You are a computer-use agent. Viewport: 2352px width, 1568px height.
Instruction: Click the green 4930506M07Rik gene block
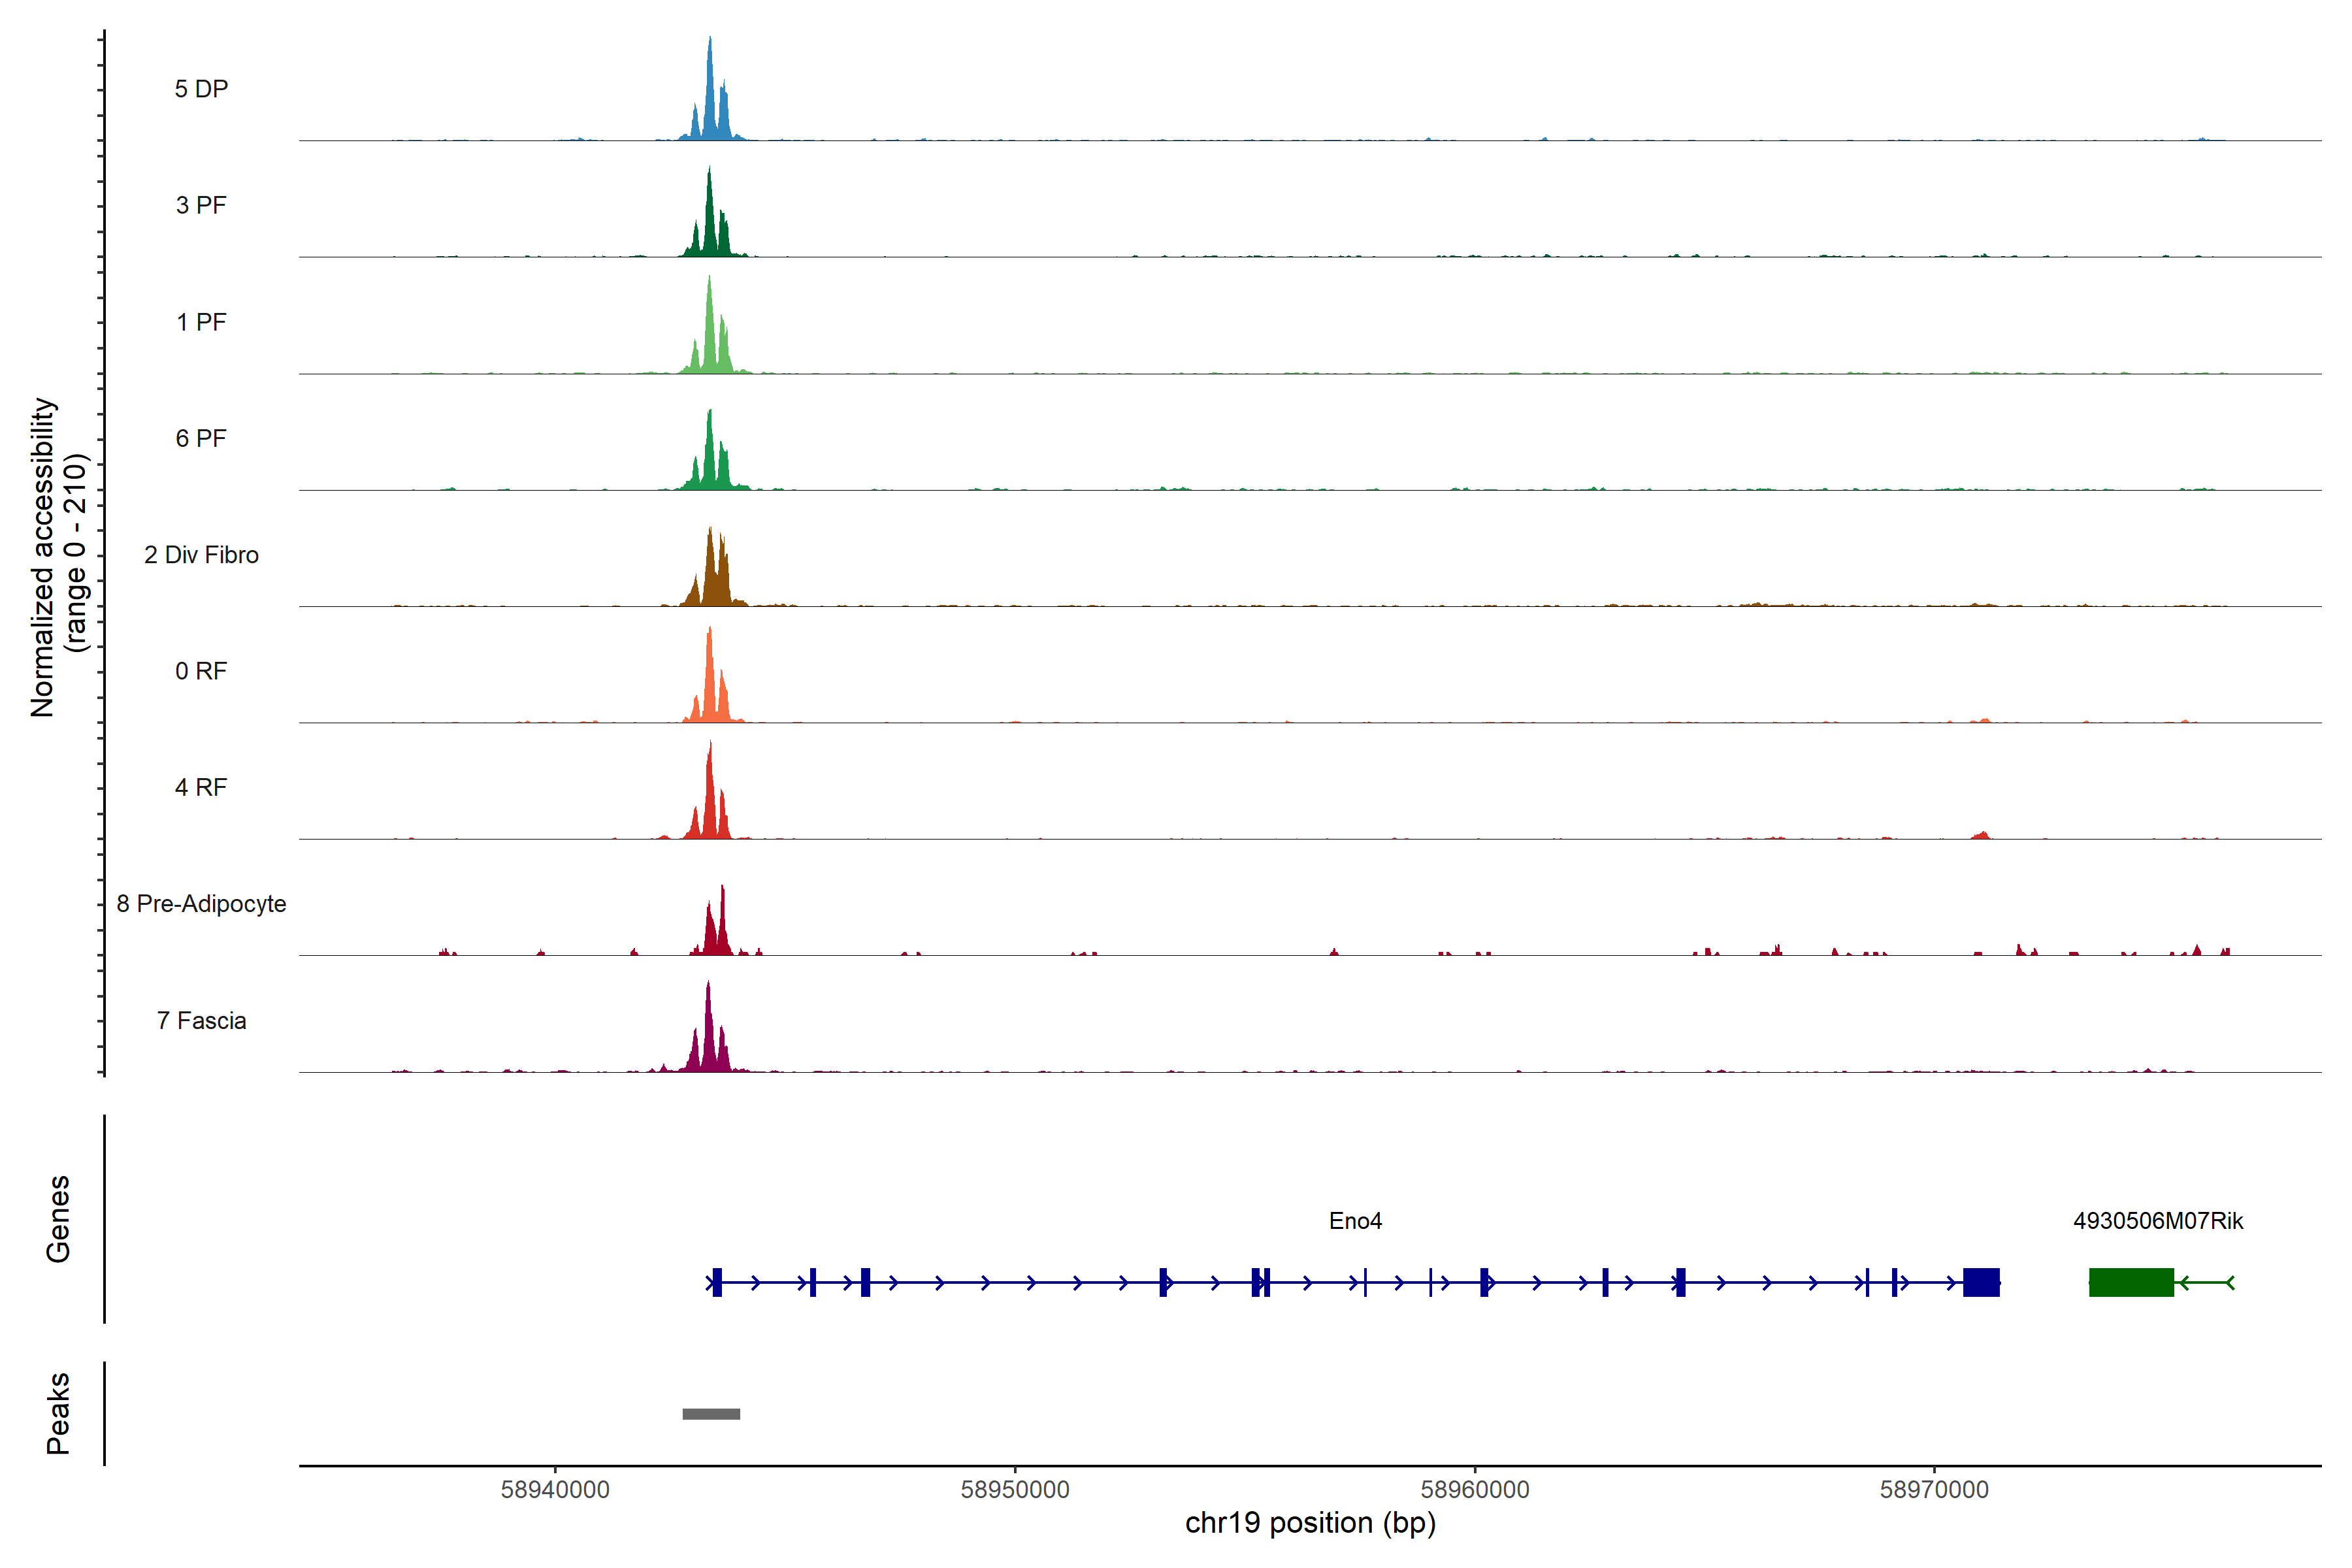click(x=2131, y=1282)
